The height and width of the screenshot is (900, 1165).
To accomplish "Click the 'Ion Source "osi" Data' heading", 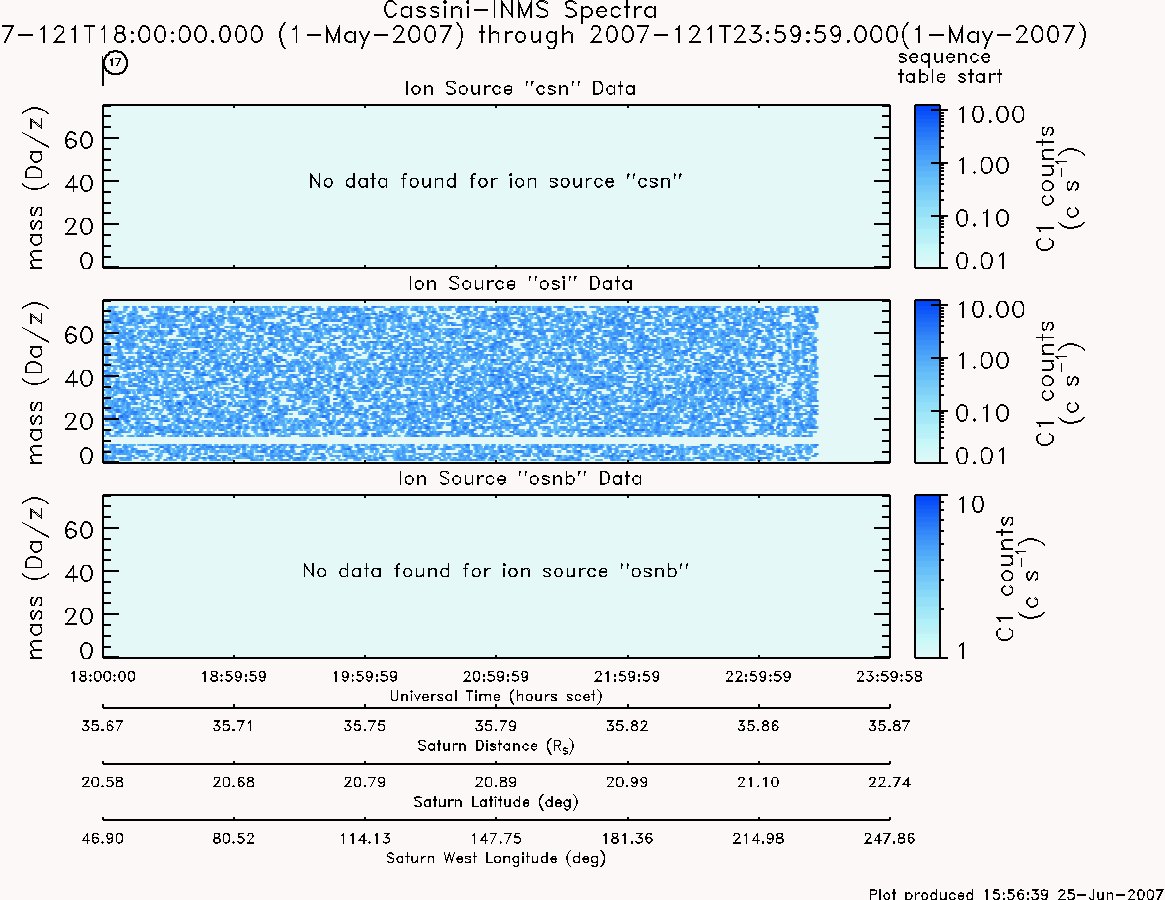I will coord(520,283).
